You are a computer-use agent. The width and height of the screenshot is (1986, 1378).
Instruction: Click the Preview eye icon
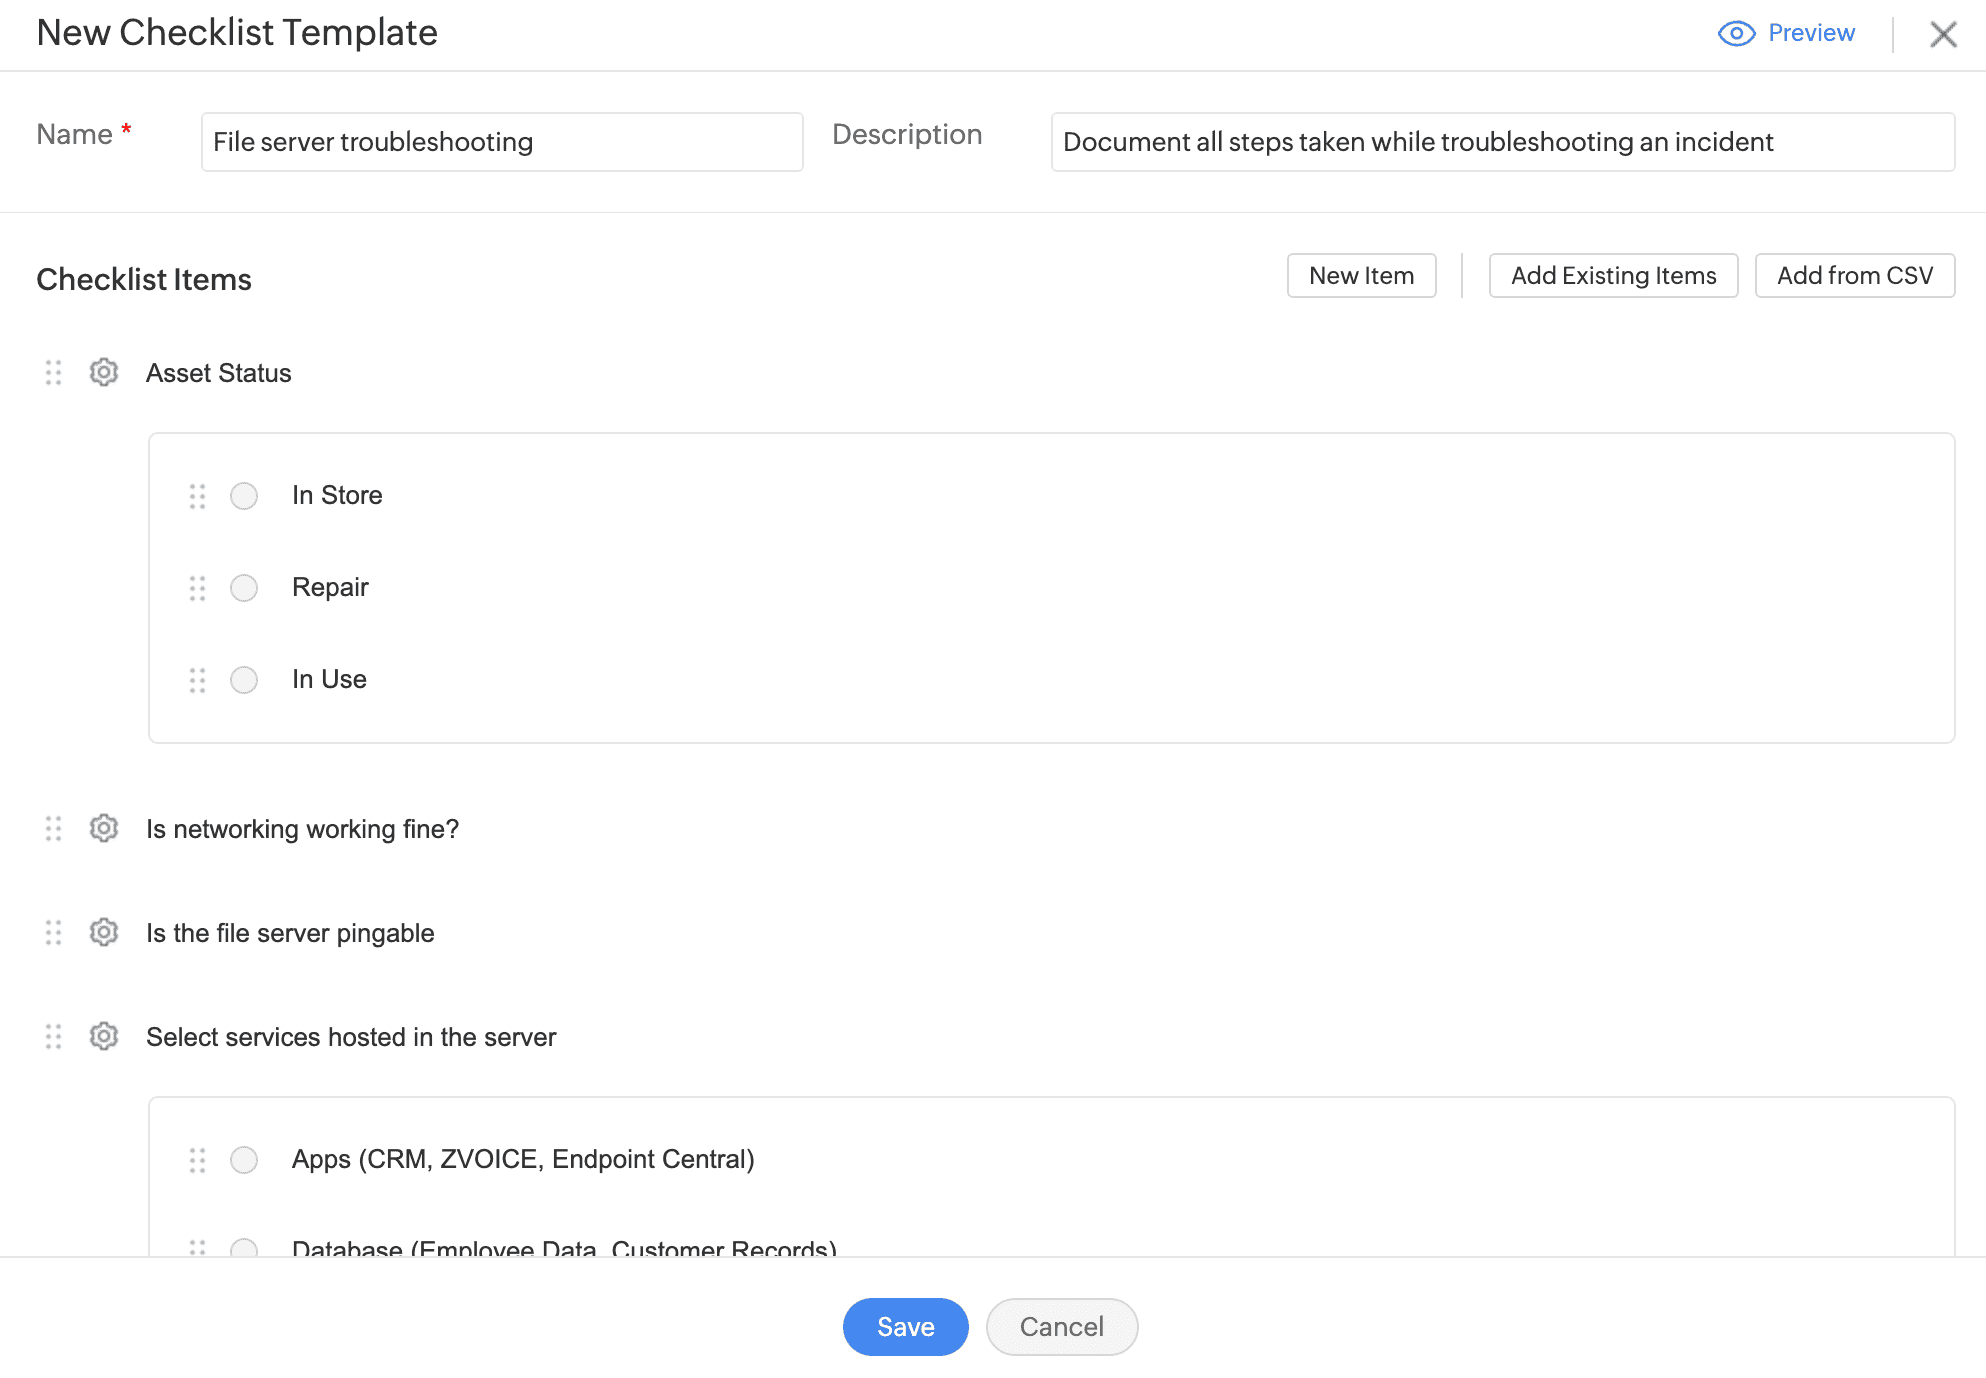coord(1736,33)
